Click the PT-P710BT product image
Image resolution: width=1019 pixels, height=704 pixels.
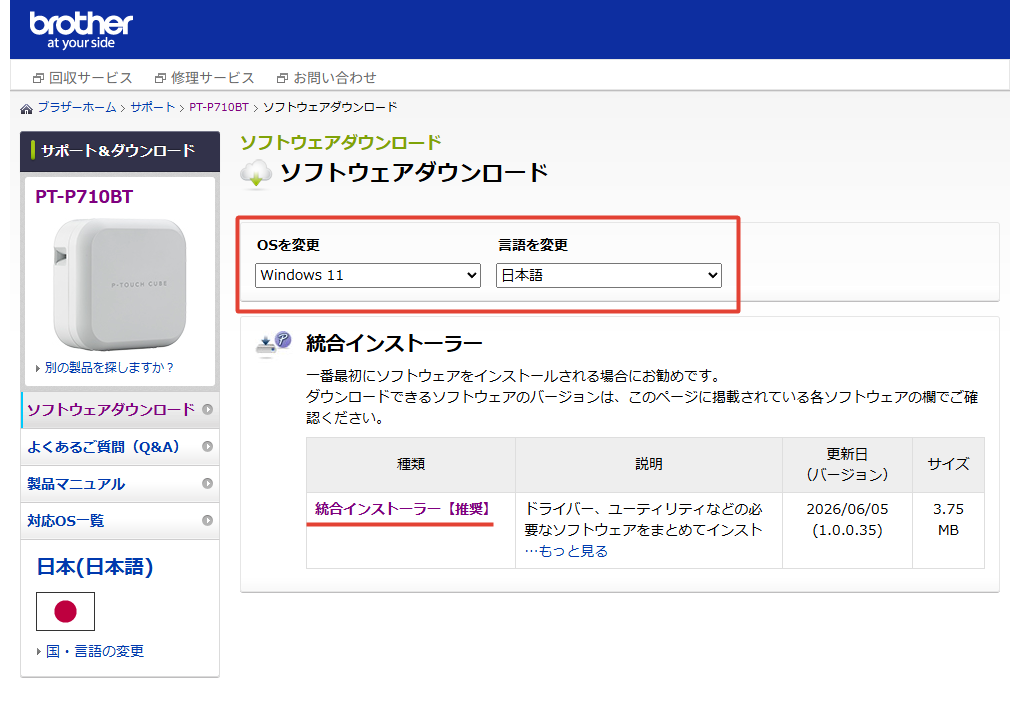(120, 285)
